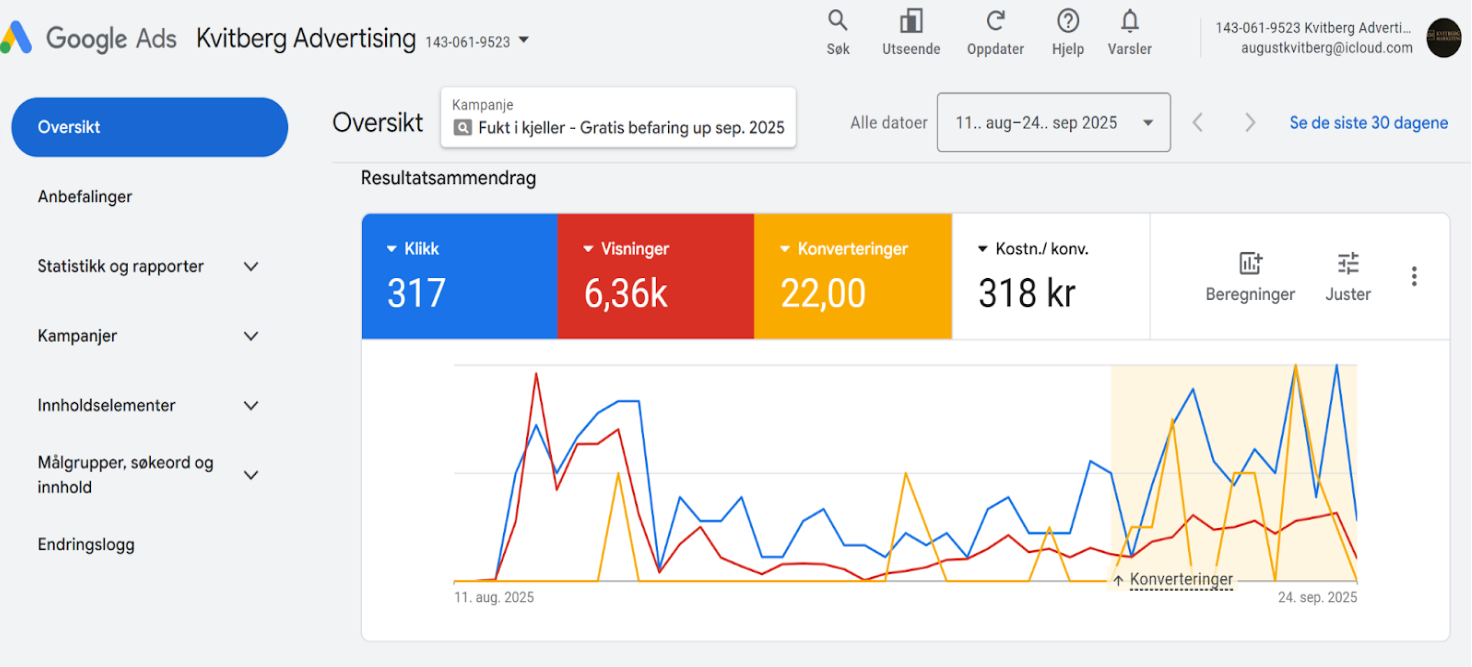Refresh data with the Oppdater icon
Viewport: 1472px width, 667px height.
[x=995, y=25]
